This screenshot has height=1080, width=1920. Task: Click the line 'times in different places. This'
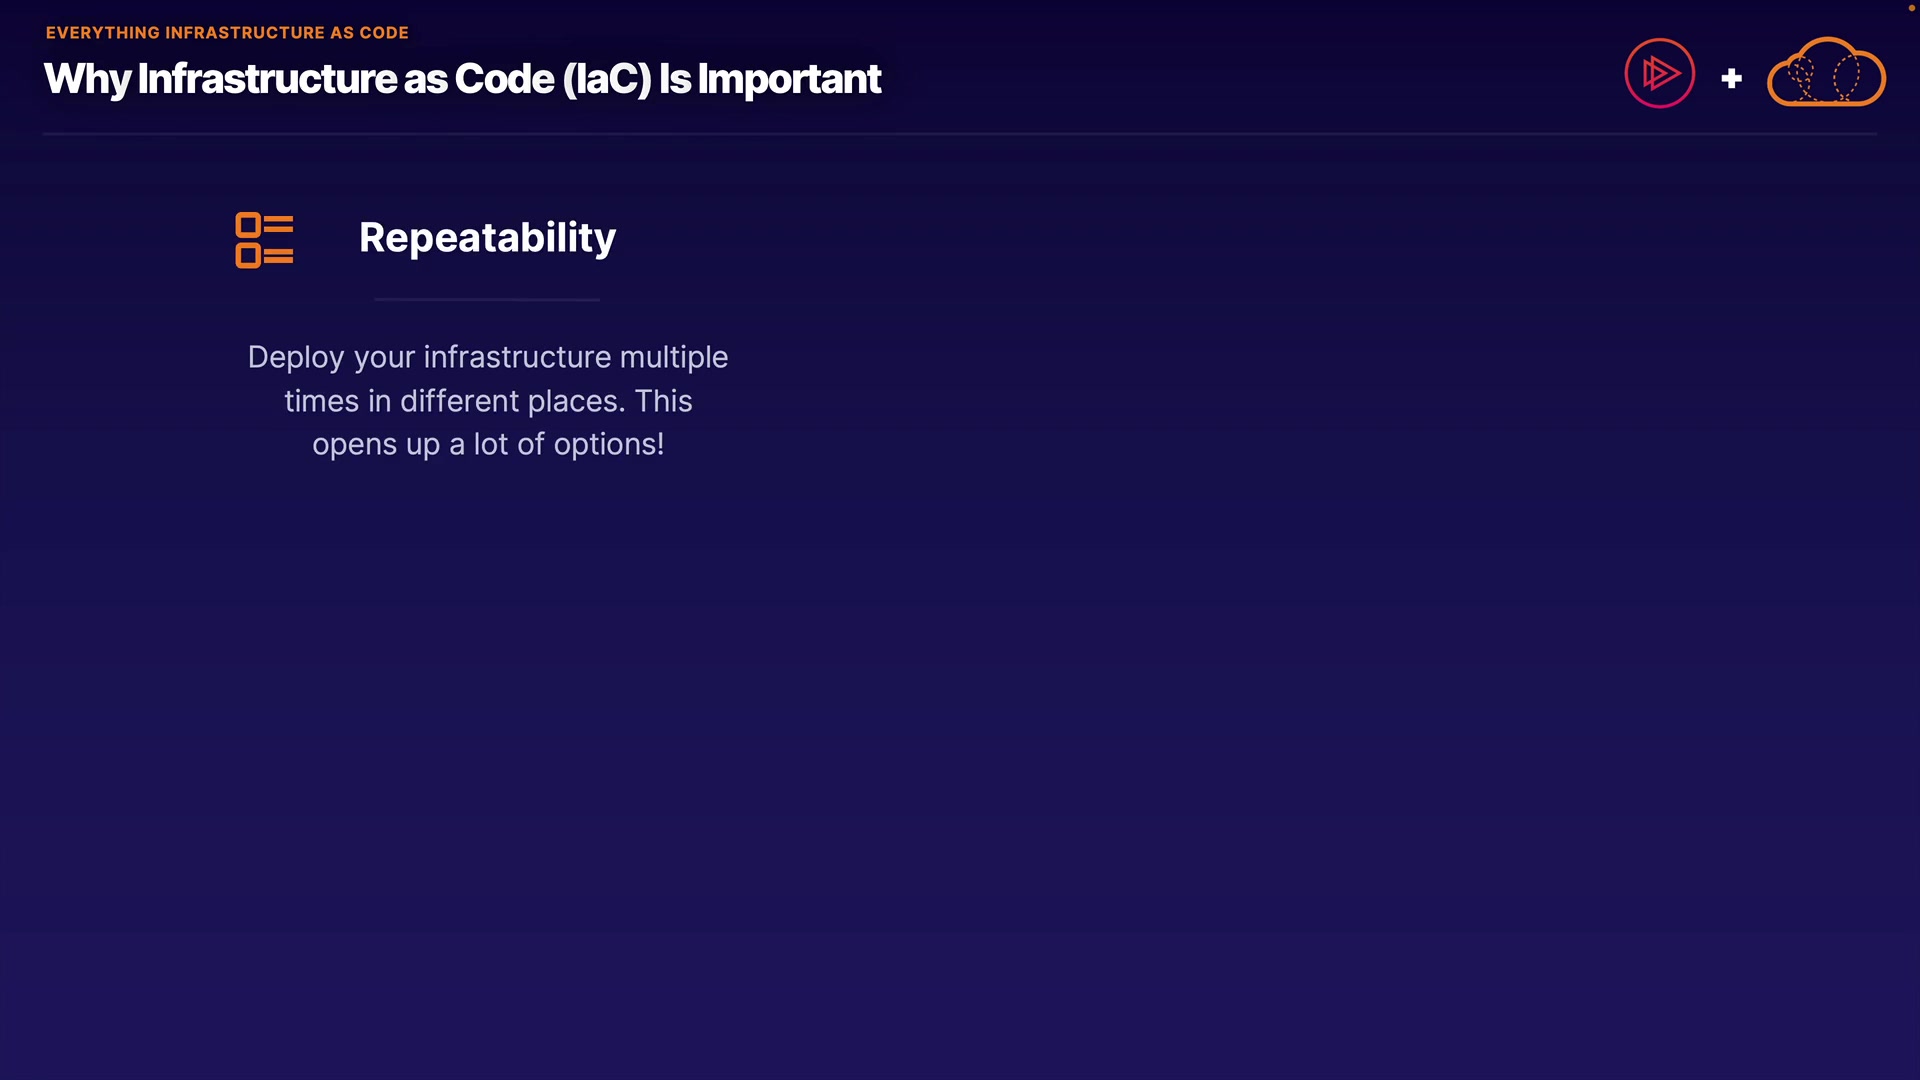[487, 401]
